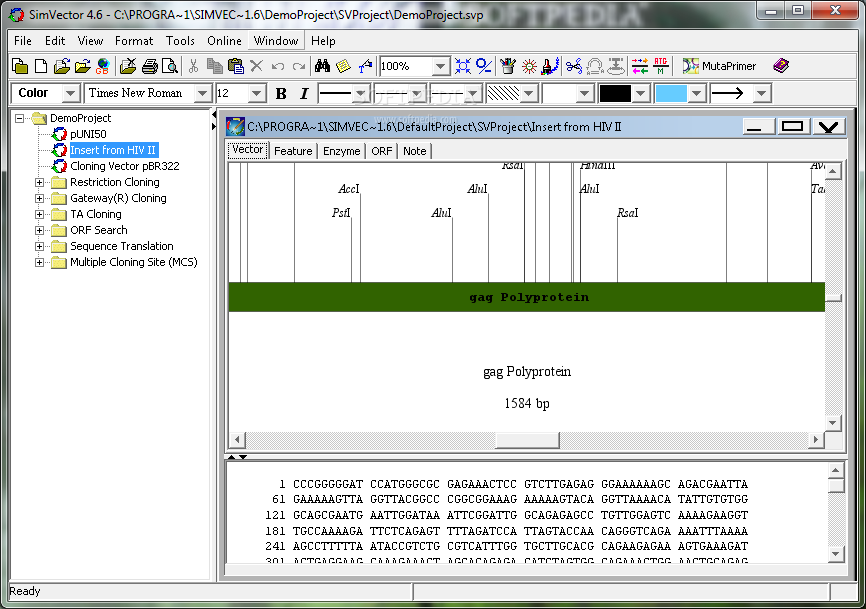Toggle Italic formatting

click(304, 93)
